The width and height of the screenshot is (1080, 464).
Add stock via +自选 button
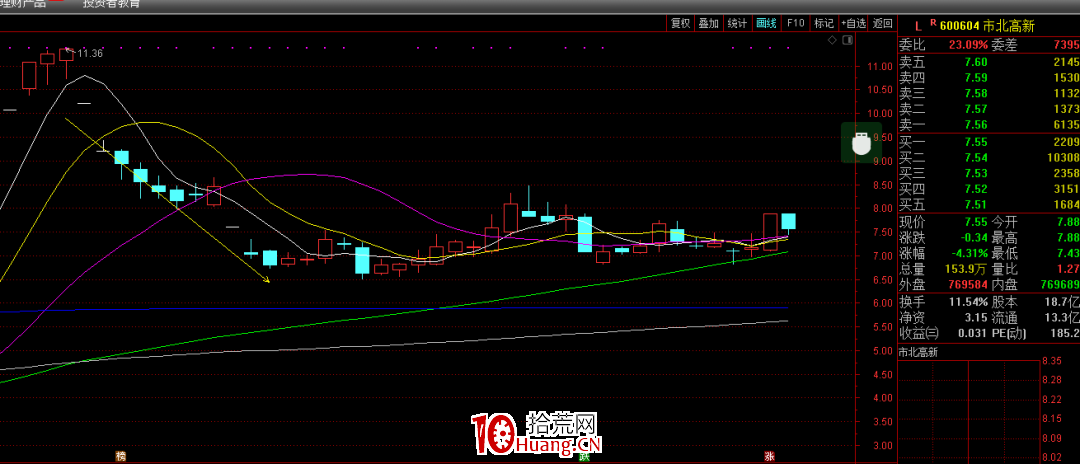853,23
